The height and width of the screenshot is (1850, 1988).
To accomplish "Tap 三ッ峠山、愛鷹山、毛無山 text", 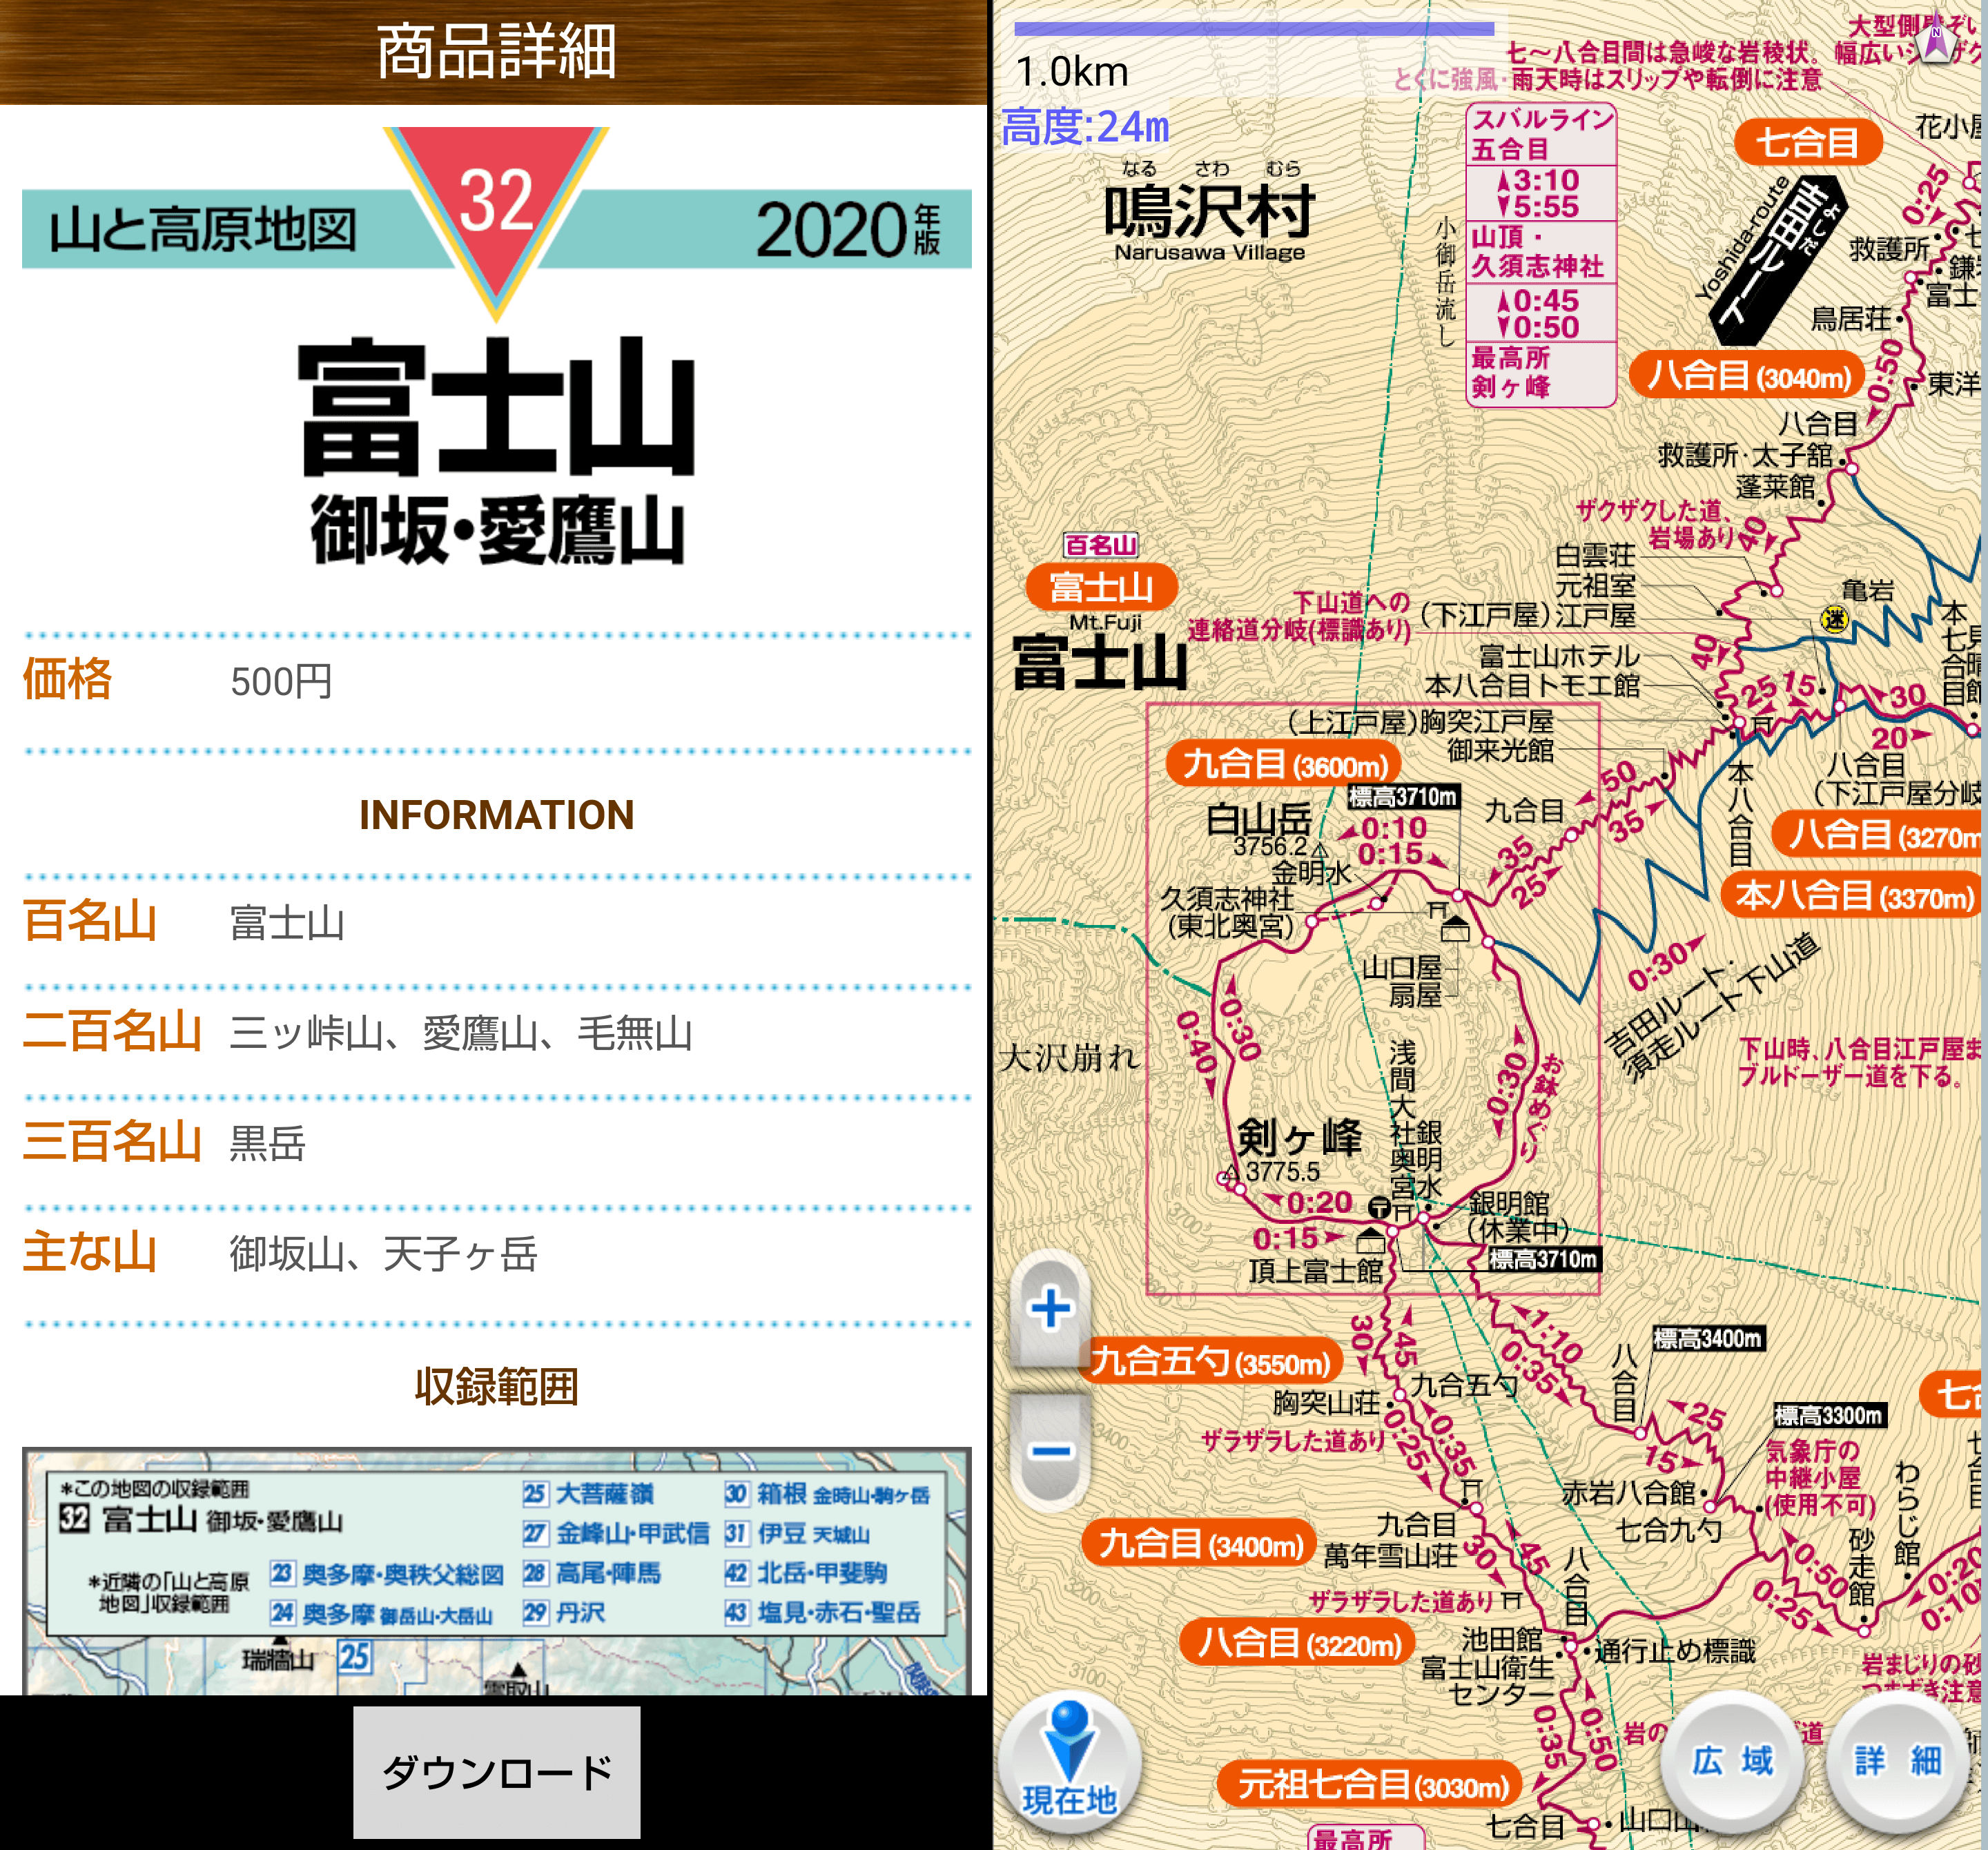I will pos(461,1033).
